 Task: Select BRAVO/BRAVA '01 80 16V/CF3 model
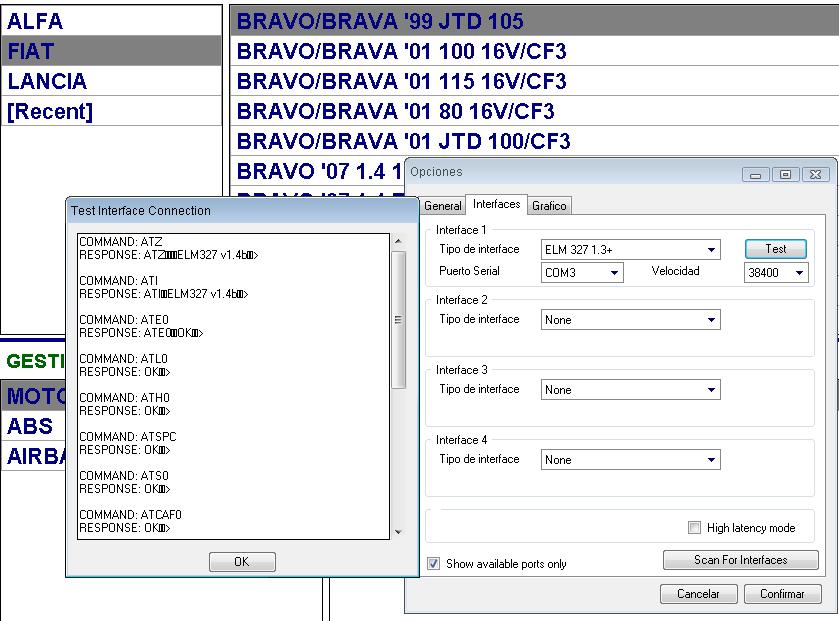534,111
